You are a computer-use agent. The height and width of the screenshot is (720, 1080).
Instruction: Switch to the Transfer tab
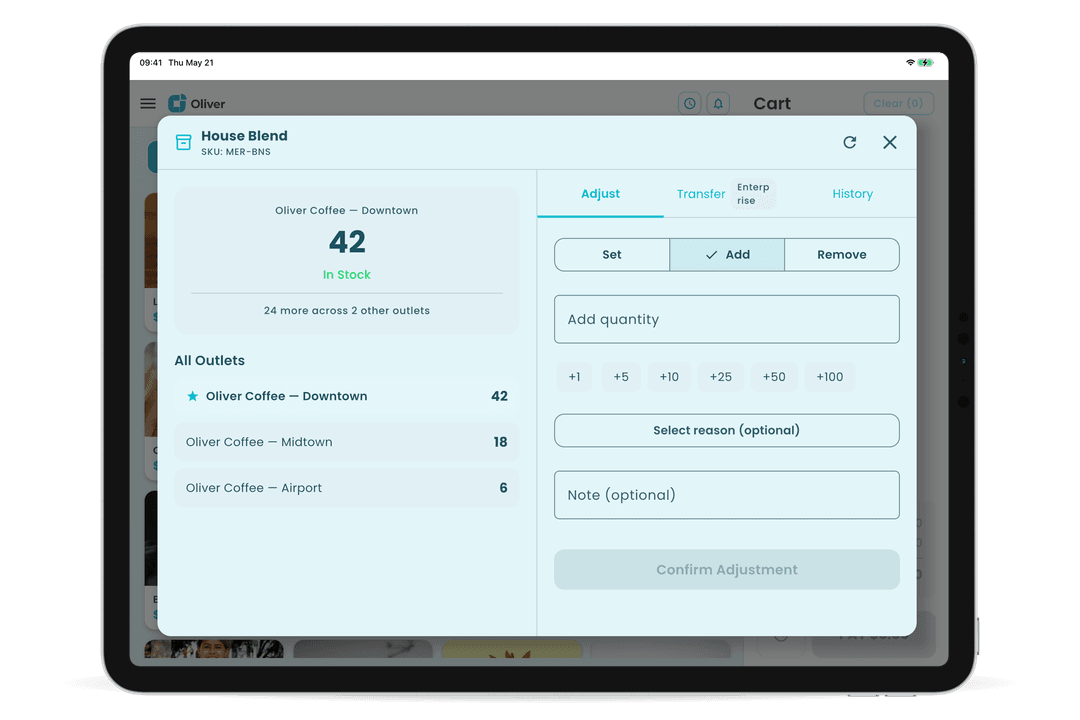[x=700, y=194]
